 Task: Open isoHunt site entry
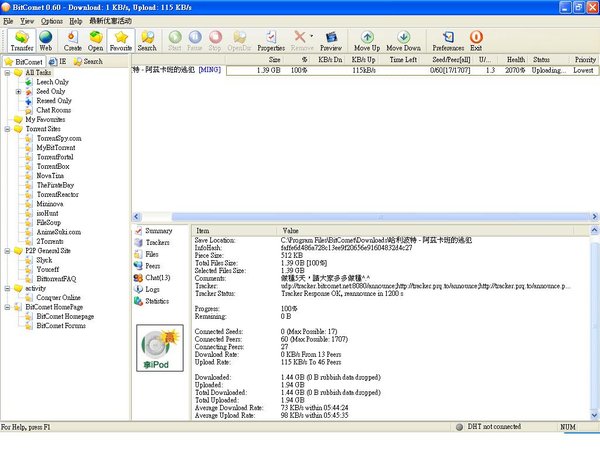click(x=47, y=213)
